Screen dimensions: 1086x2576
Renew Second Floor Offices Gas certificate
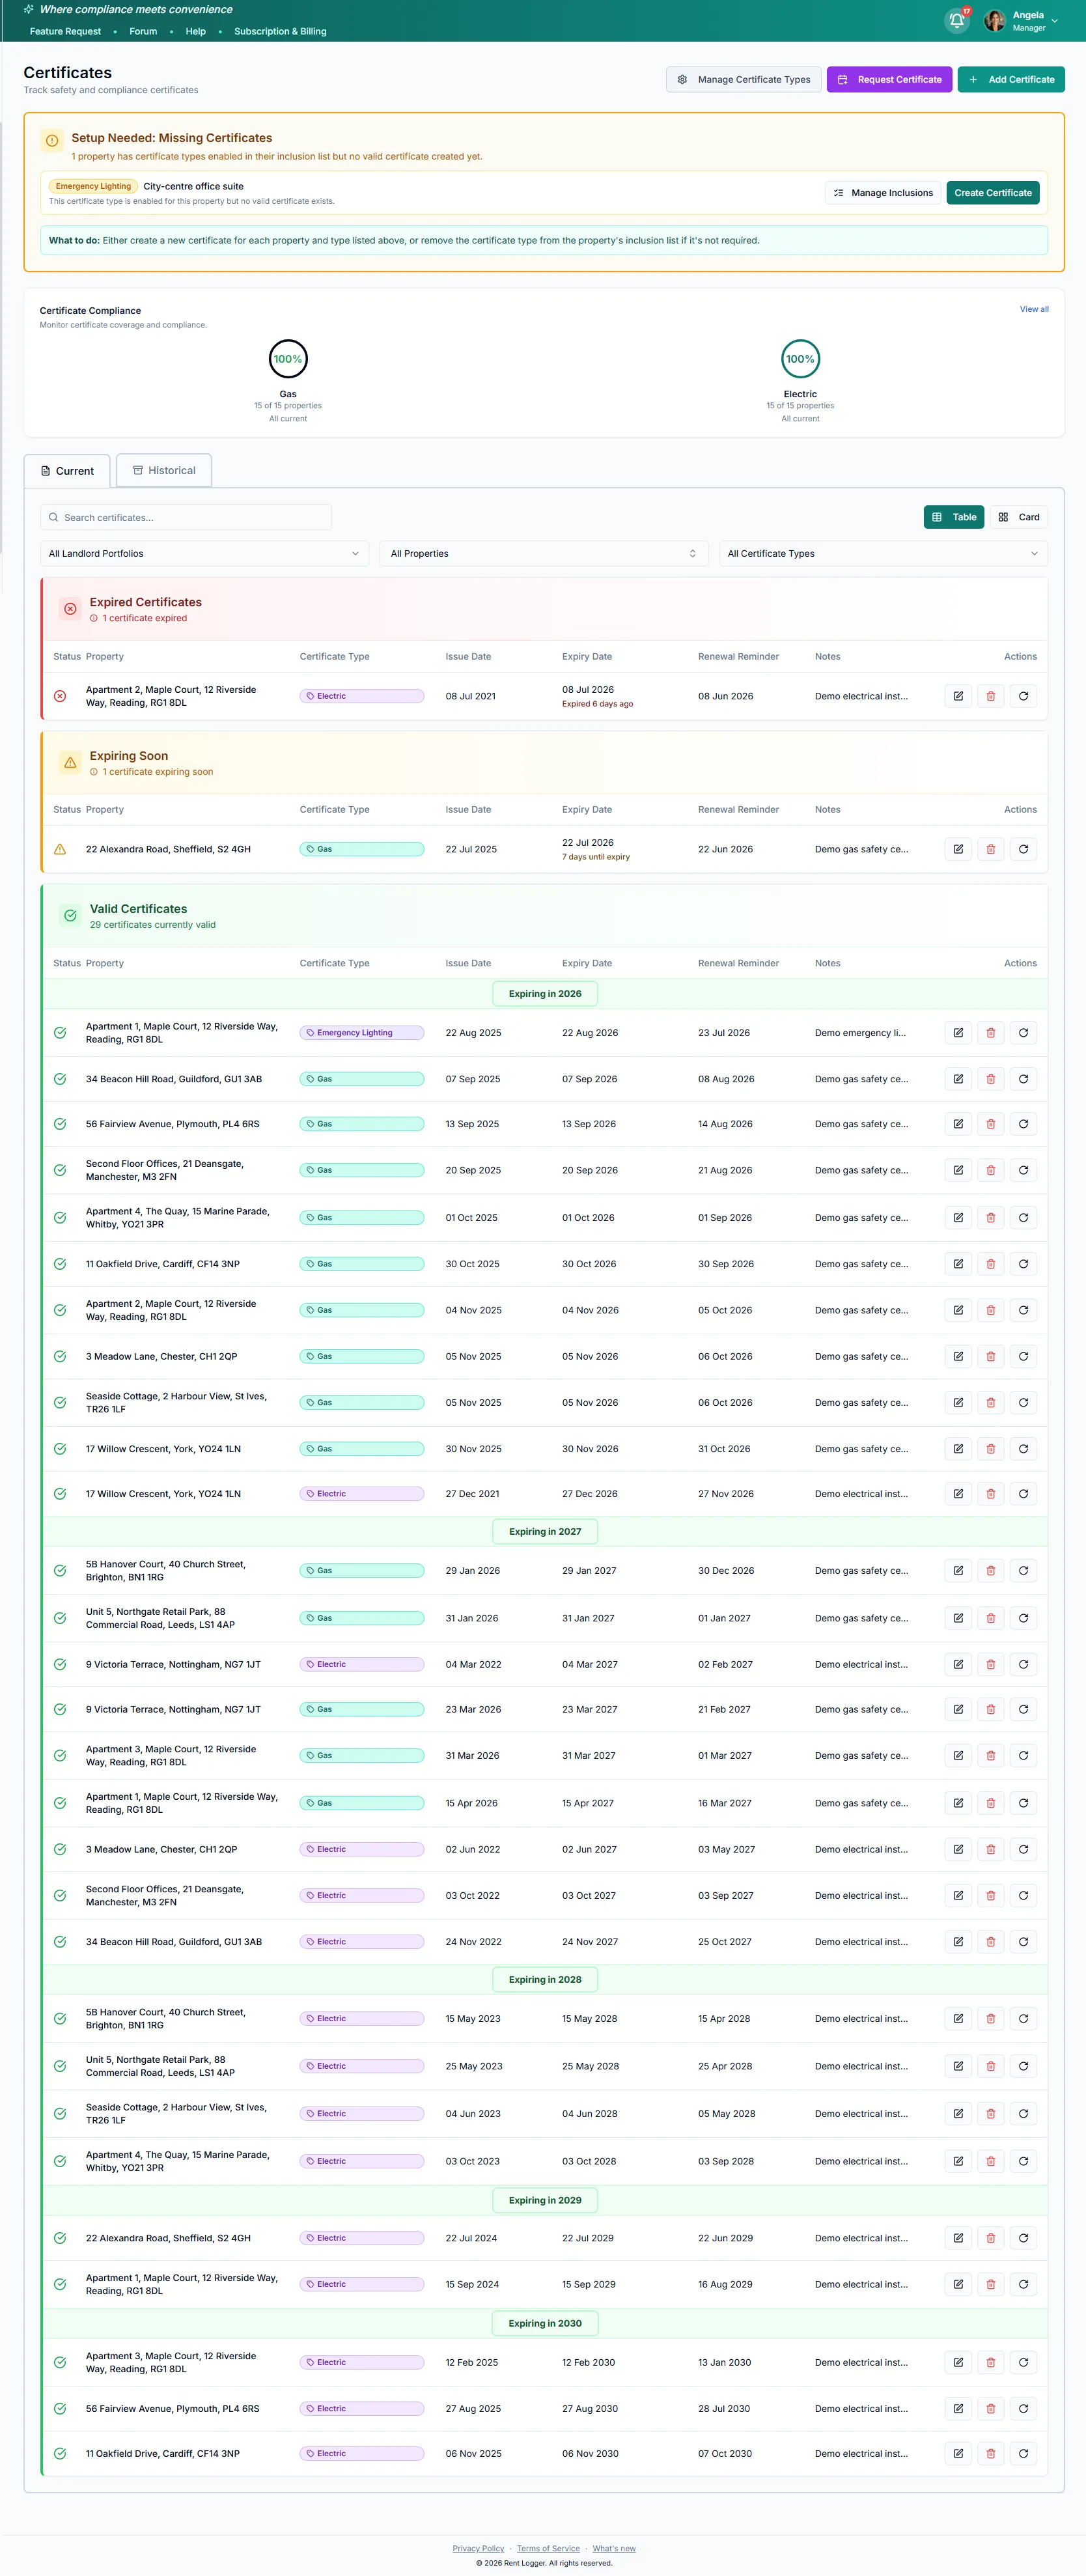pyautogui.click(x=1023, y=1170)
